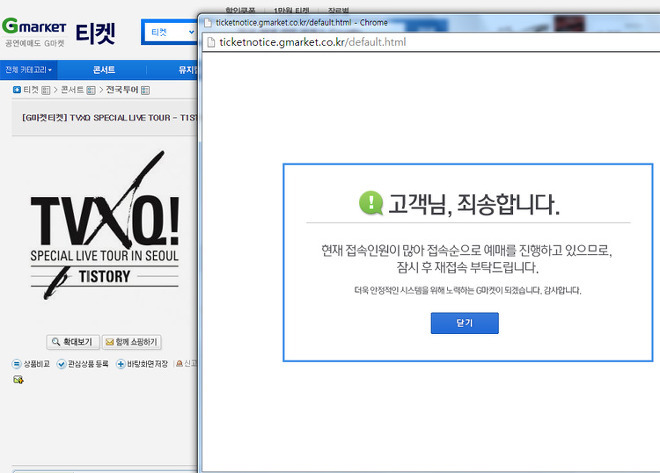This screenshot has width=660, height=473.
Task: Click the 전국투어 breadcrumb link
Action: (122, 90)
